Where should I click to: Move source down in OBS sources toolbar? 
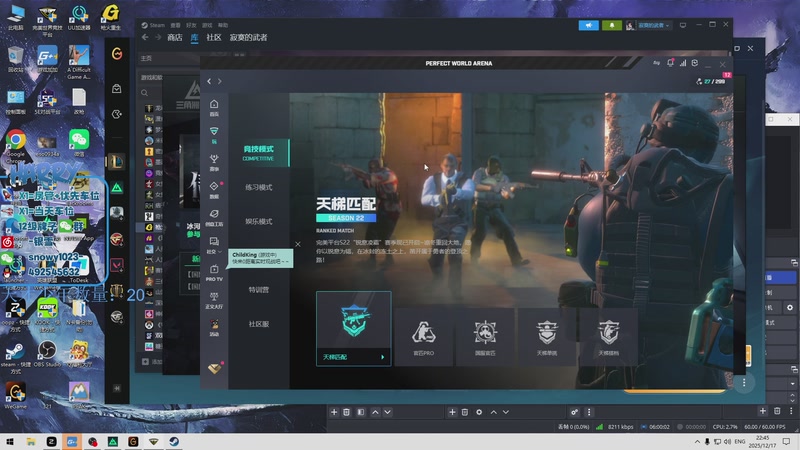click(506, 412)
